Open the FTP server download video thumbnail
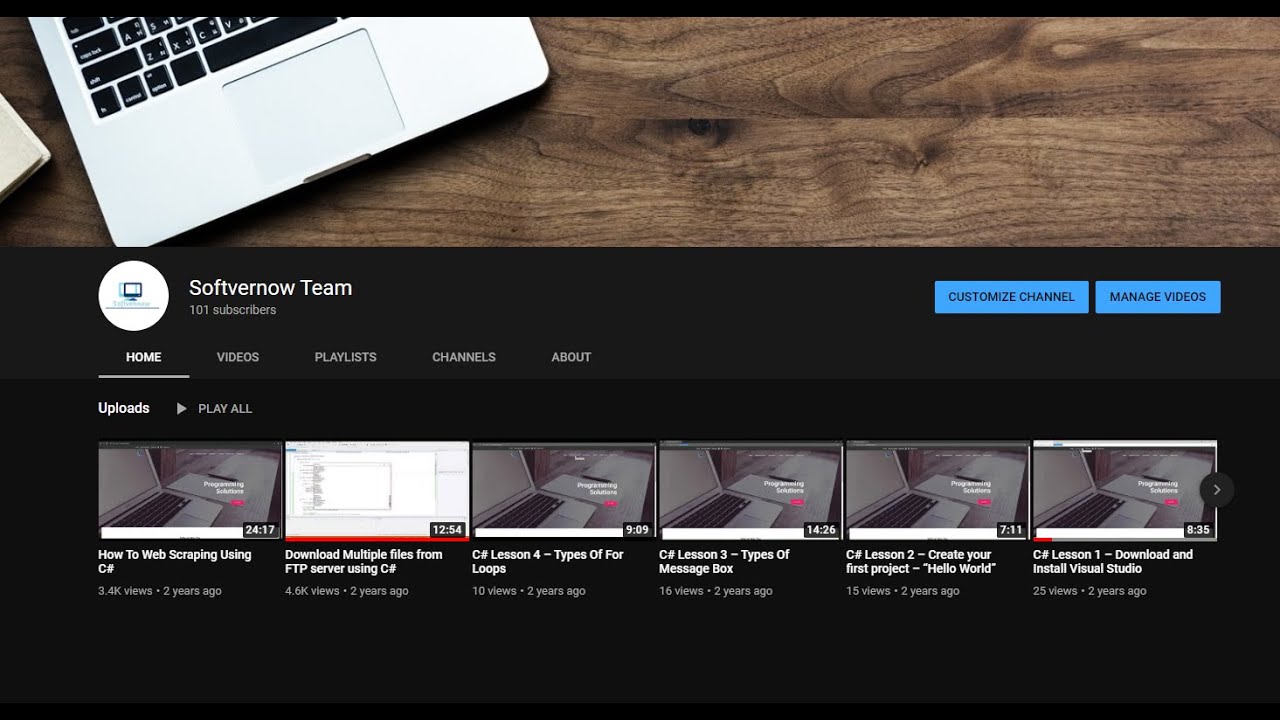 pos(377,490)
